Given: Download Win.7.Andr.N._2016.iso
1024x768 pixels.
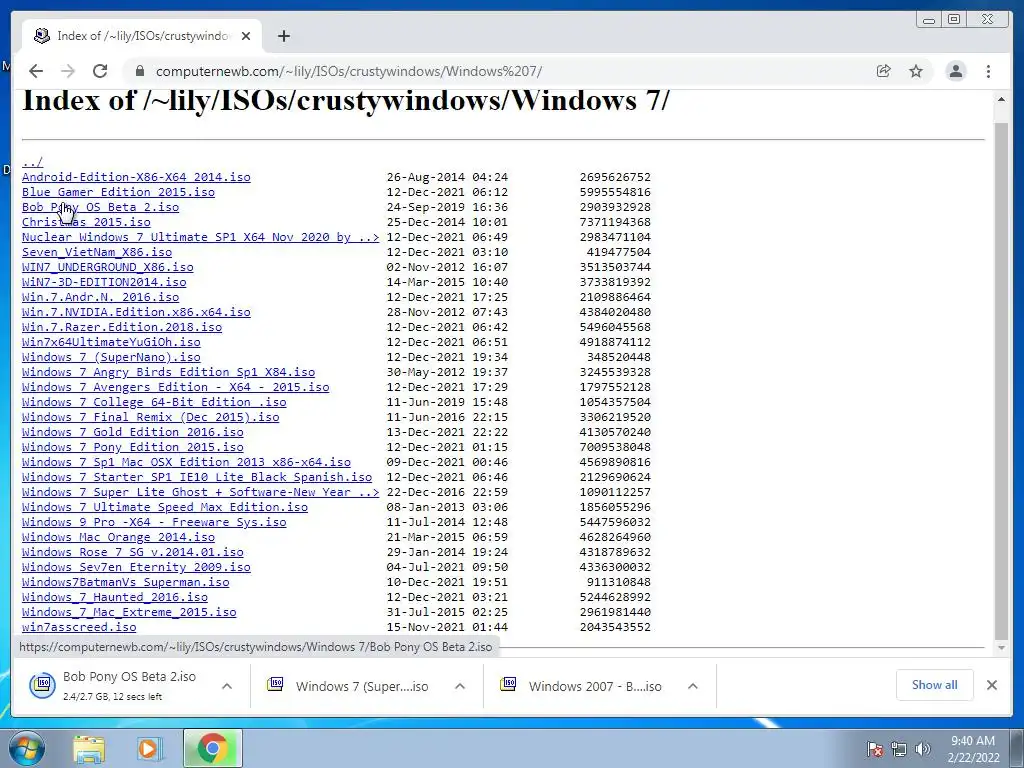Looking at the screenshot, I should pyautogui.click(x=101, y=297).
